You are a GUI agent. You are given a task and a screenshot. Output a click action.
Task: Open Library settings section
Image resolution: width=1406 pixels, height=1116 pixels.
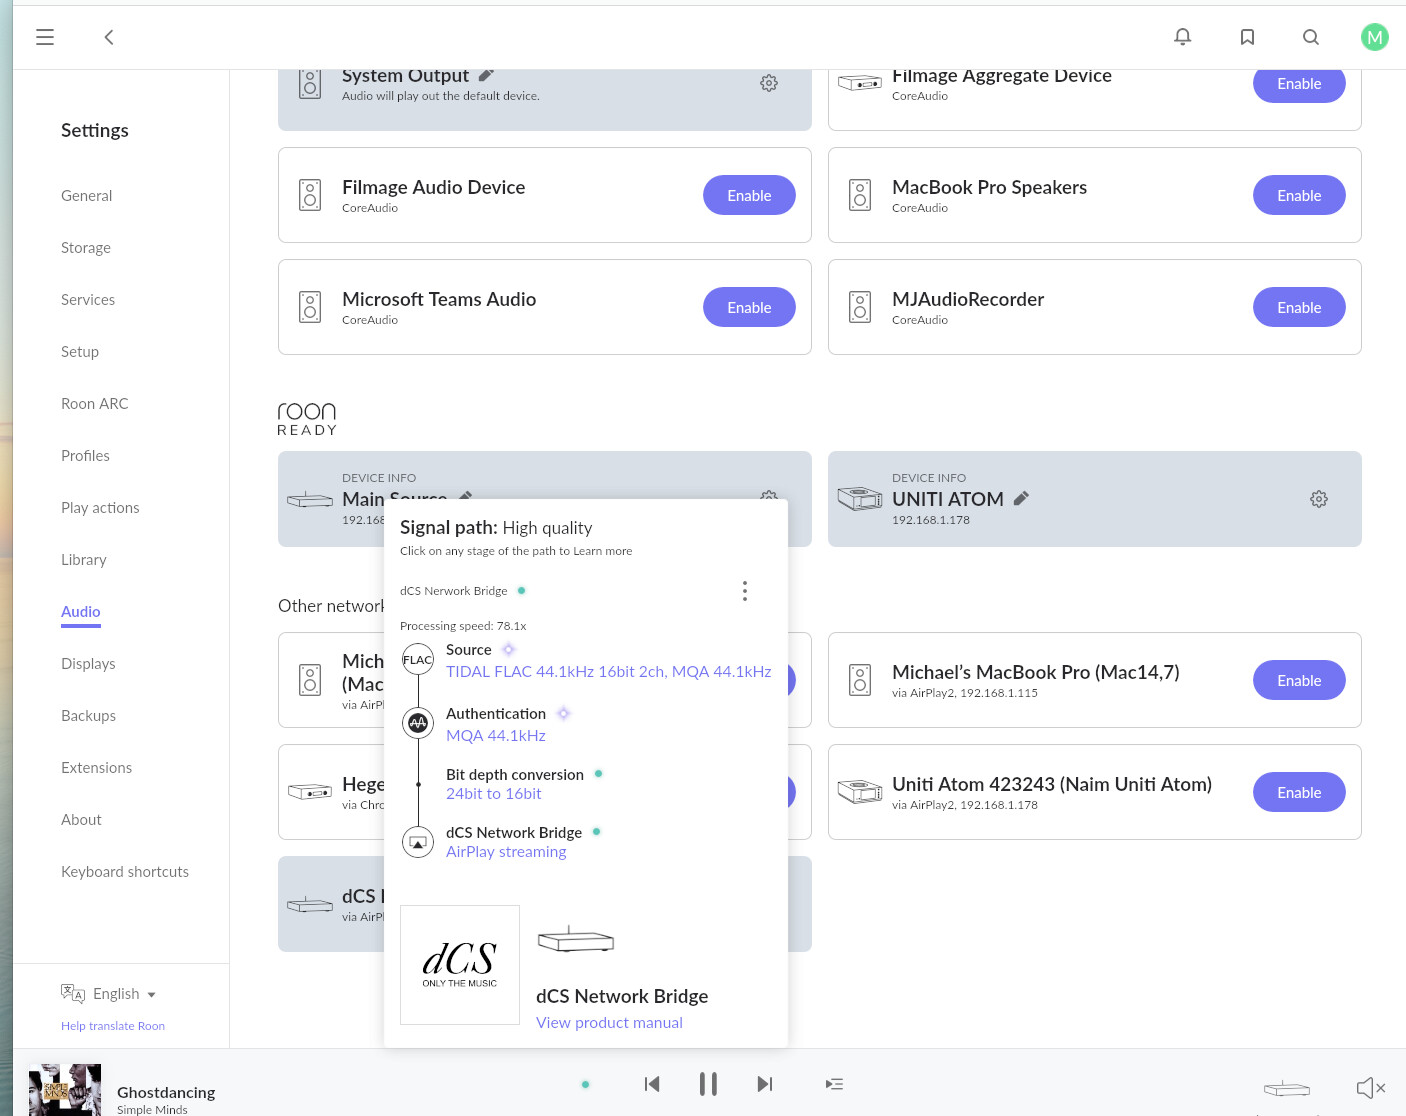tap(84, 560)
